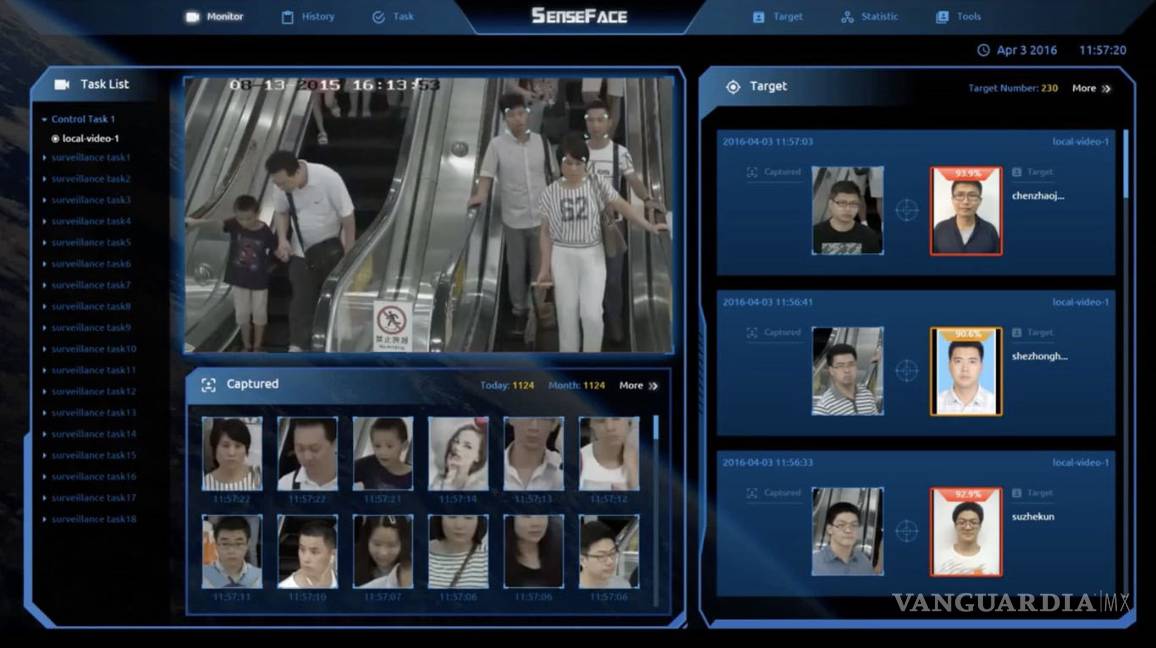Click the compare crosshair in the 11:57:03 match
The width and height of the screenshot is (1156, 648).
(x=906, y=210)
